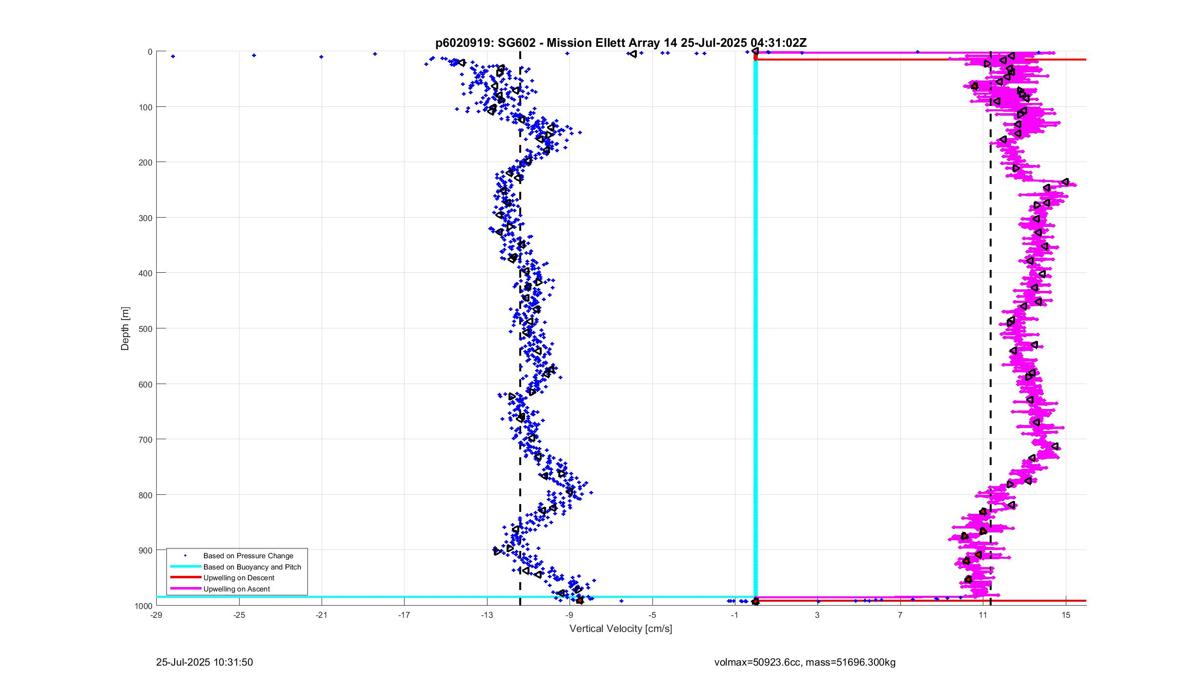Select the 'Depth [m]' y-axis label
The height and width of the screenshot is (681, 1200).
click(125, 328)
